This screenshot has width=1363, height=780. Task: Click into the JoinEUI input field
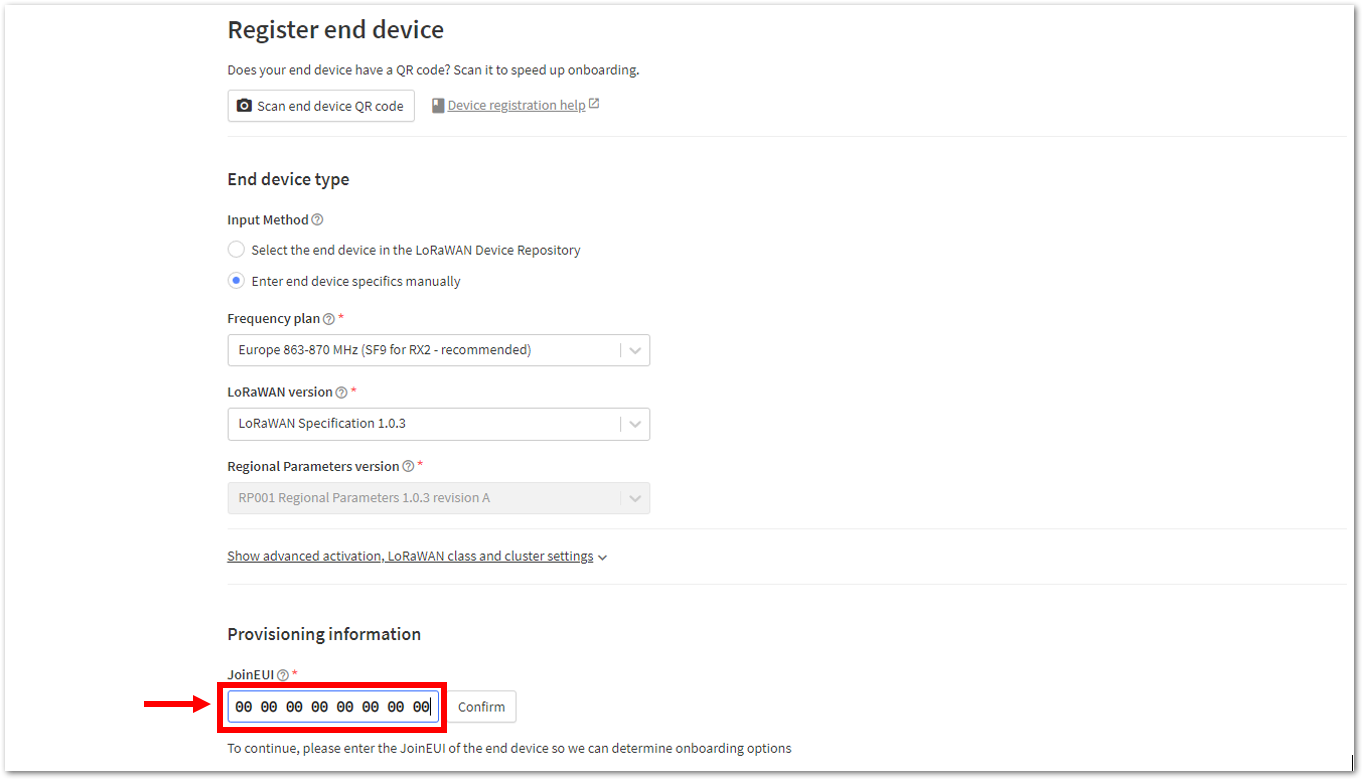pyautogui.click(x=333, y=707)
